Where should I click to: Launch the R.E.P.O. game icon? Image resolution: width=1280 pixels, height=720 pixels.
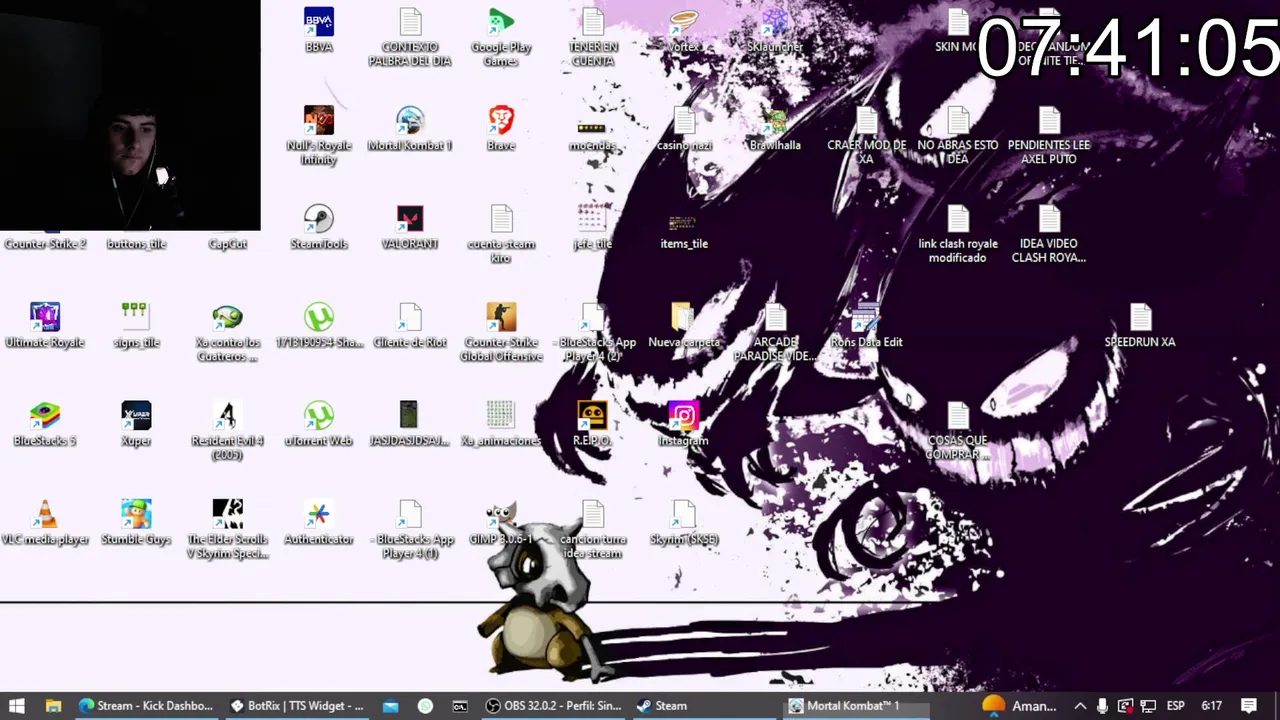tap(592, 424)
